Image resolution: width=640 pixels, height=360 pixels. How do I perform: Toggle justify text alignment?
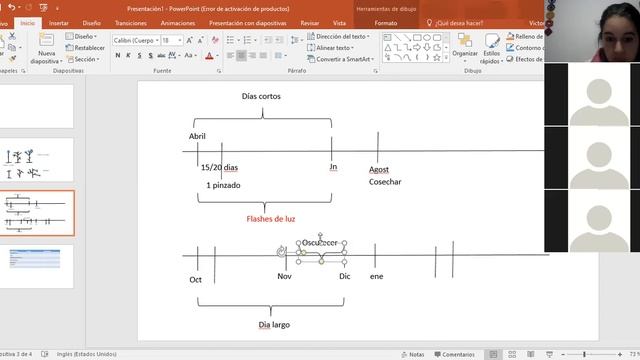point(263,55)
